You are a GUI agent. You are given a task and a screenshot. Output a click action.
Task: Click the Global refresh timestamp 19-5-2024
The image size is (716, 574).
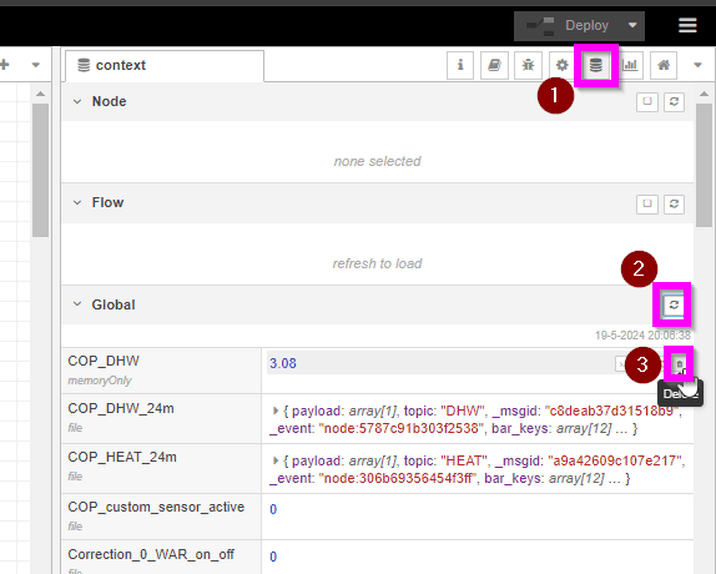(x=642, y=336)
